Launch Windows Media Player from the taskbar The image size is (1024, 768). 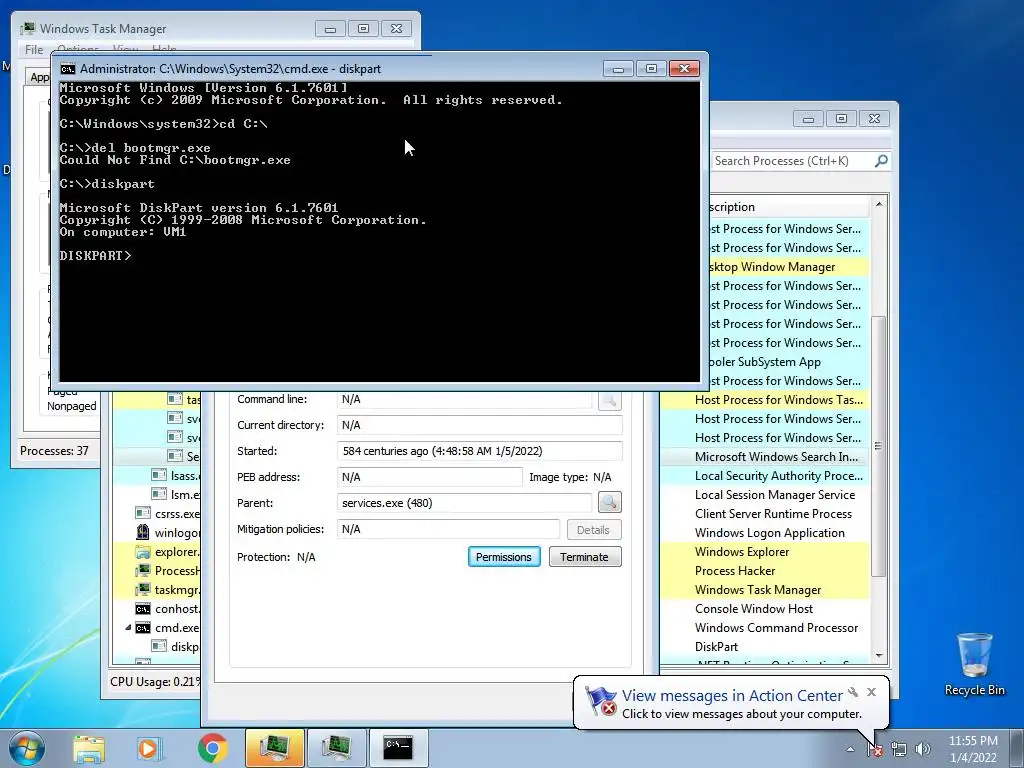pos(149,748)
